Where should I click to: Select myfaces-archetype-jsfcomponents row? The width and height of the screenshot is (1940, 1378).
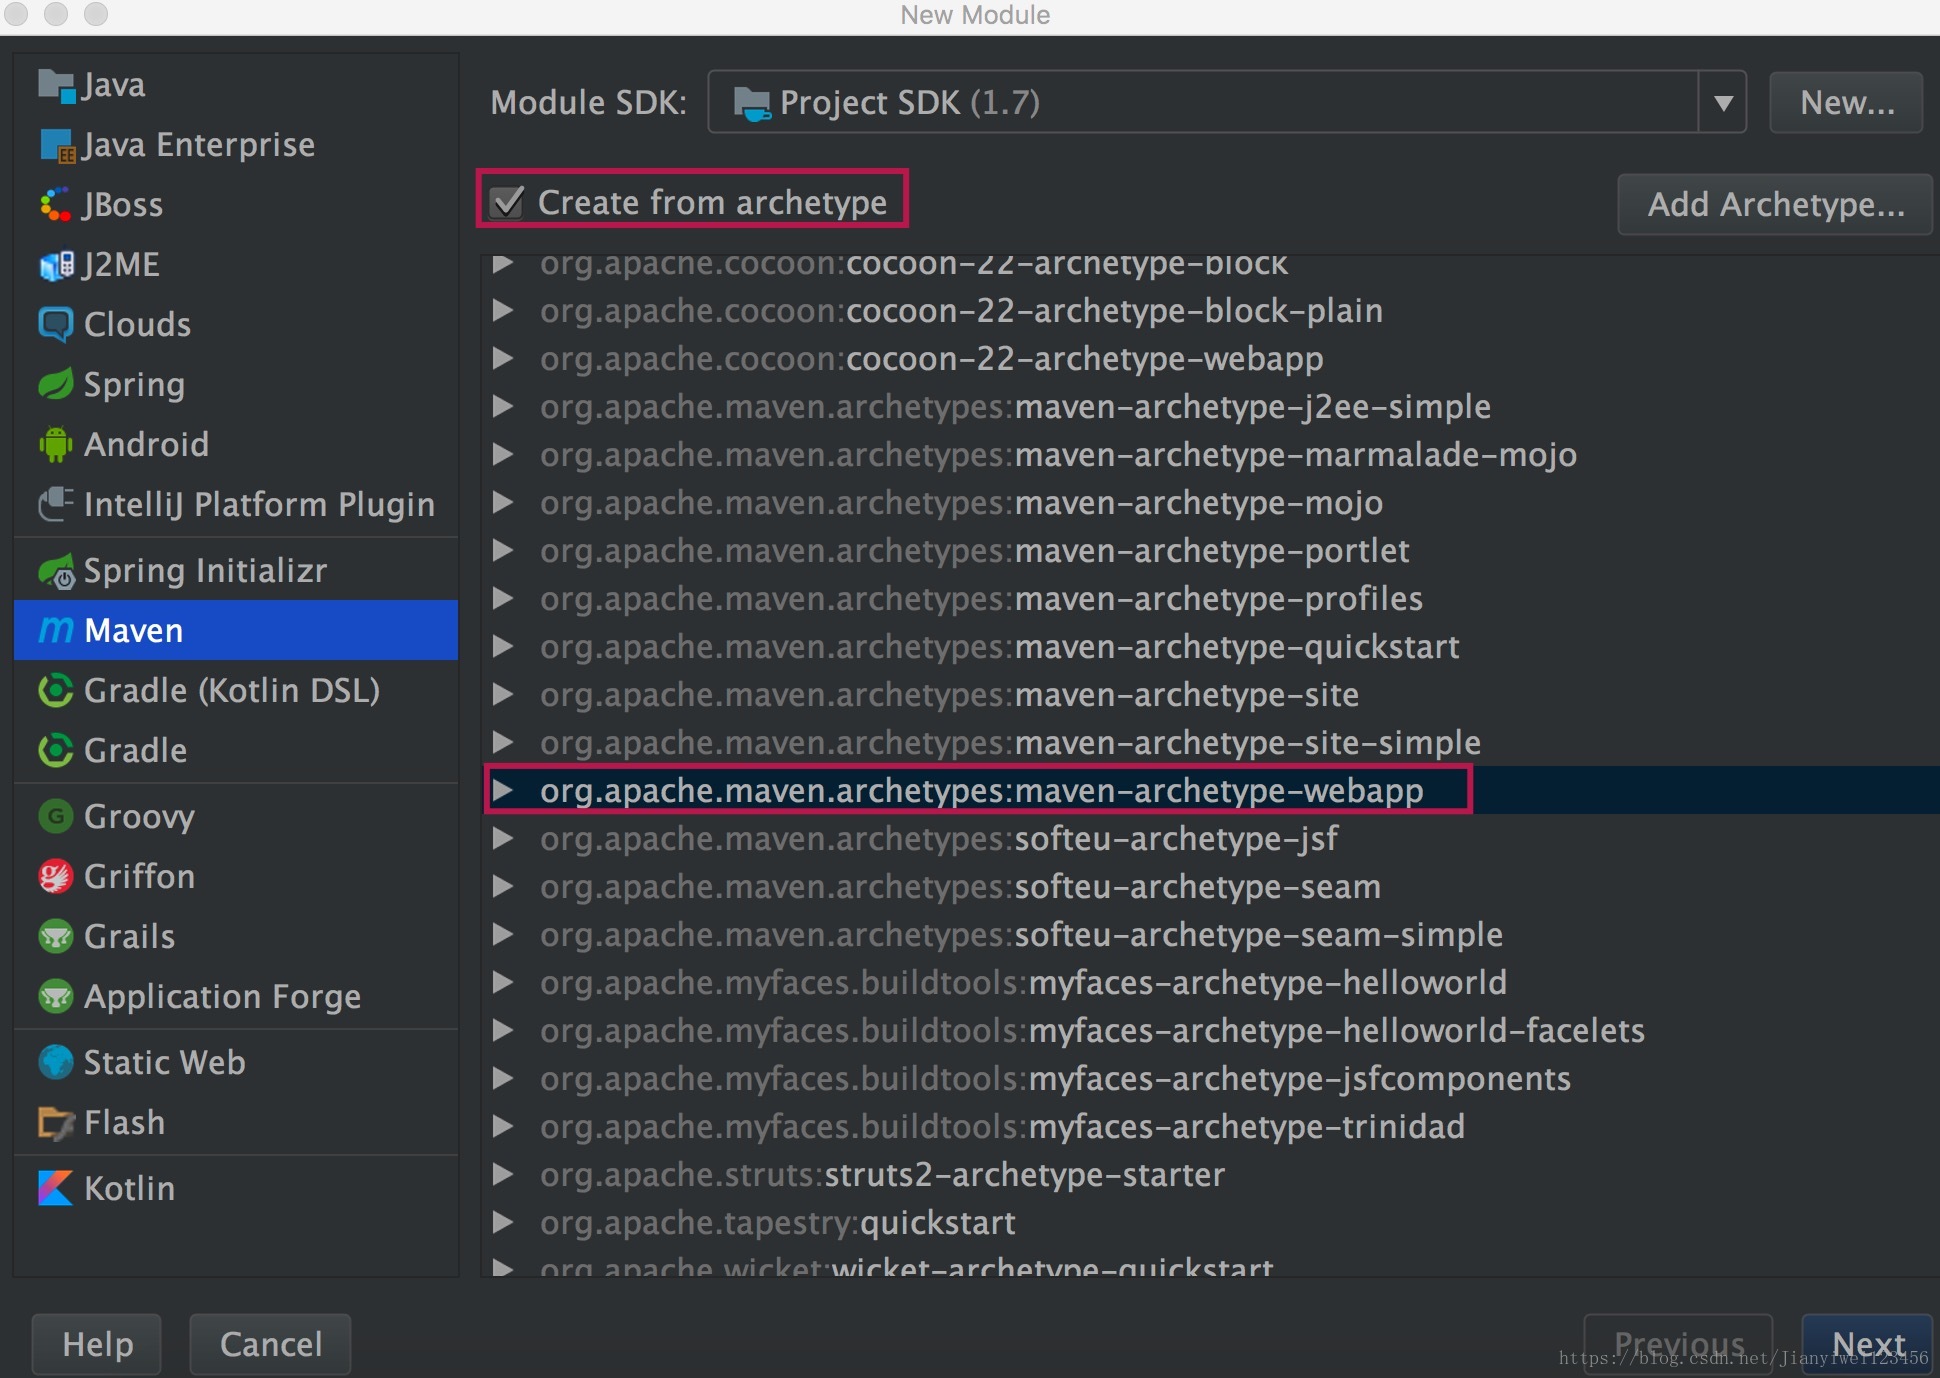(1210, 1079)
